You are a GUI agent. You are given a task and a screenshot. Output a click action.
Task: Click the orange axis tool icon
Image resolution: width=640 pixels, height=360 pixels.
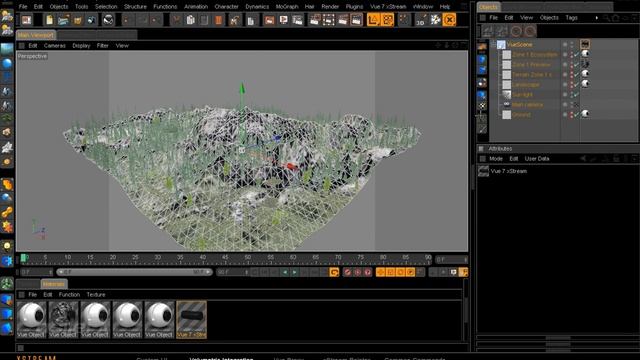coord(373,20)
